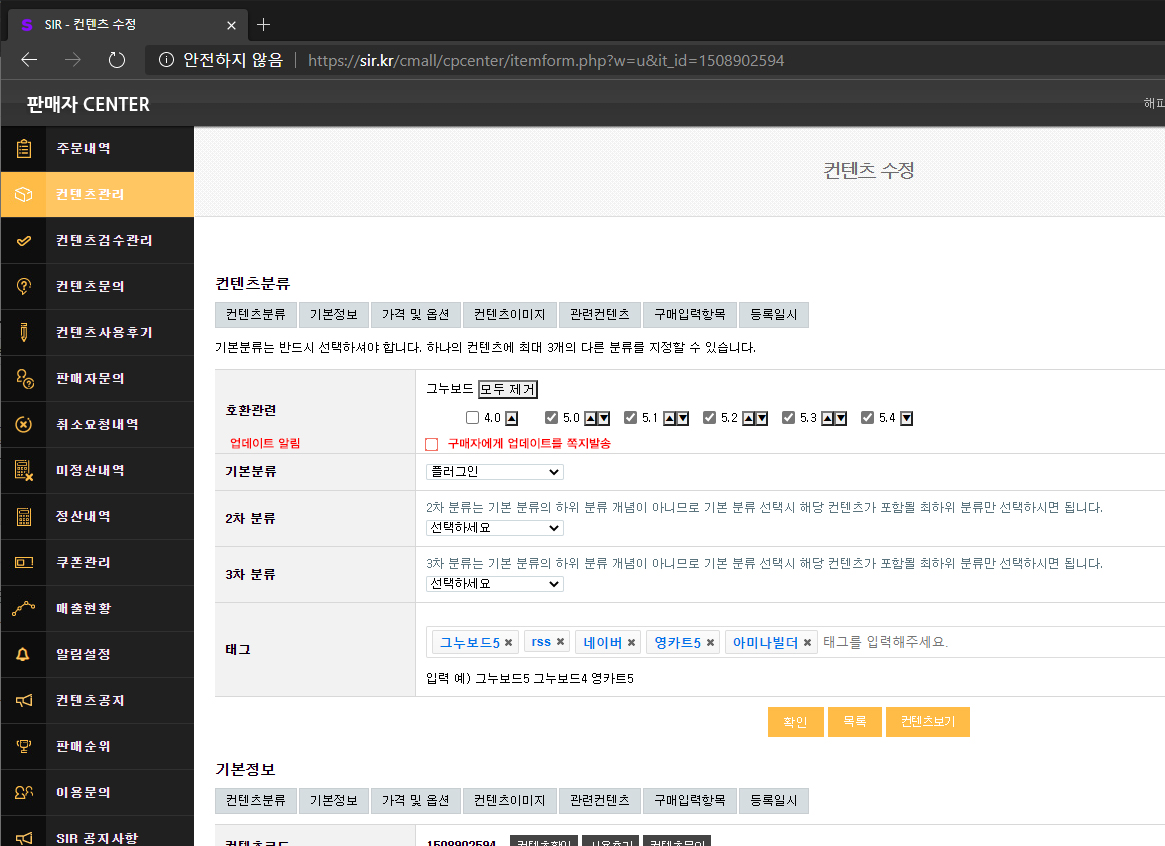Uncheck the 5.2 compatibility checkbox

(710, 418)
